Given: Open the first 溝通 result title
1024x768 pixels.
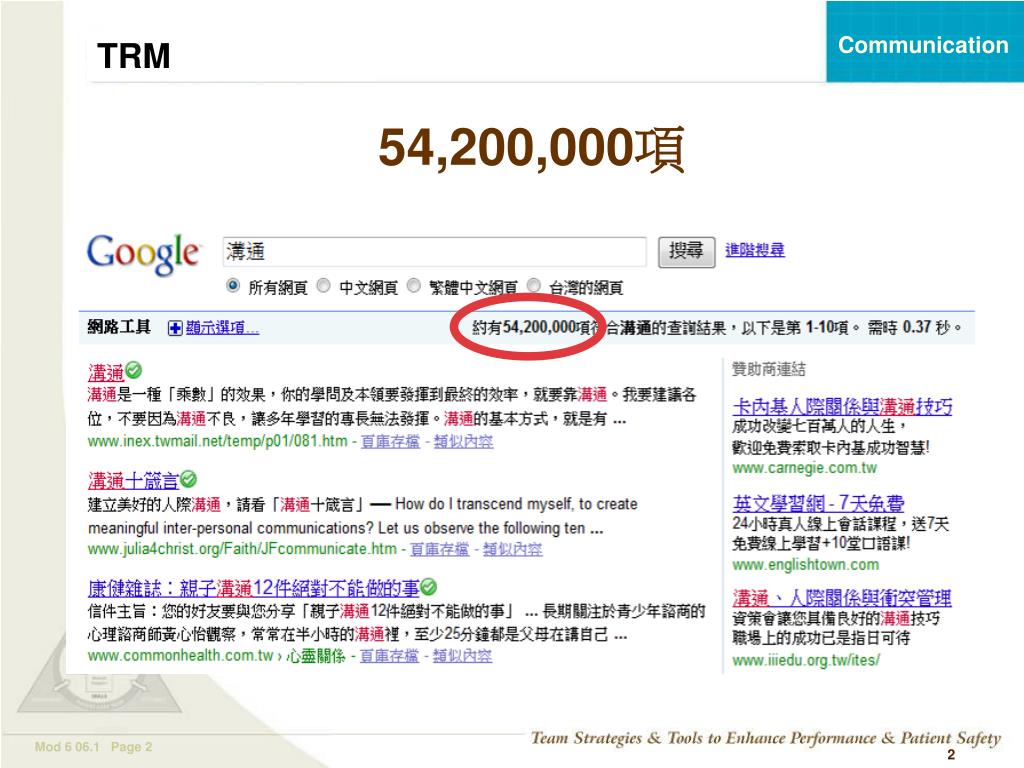Looking at the screenshot, I should pos(106,373).
